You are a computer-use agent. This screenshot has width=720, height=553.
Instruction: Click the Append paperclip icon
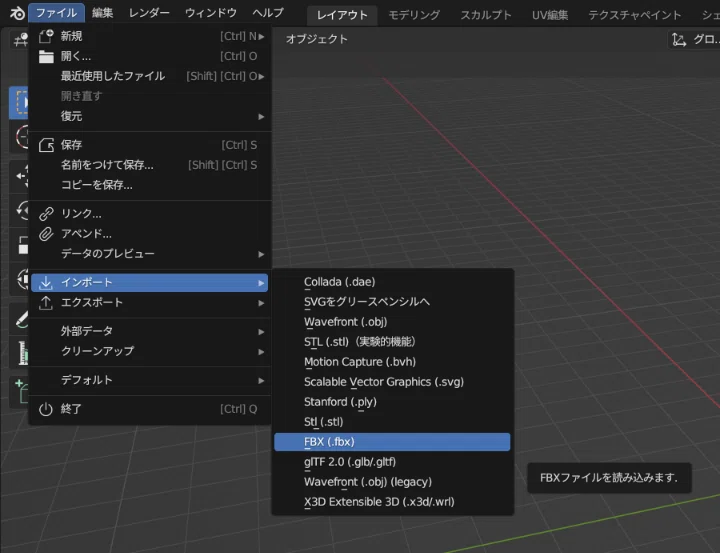46,234
